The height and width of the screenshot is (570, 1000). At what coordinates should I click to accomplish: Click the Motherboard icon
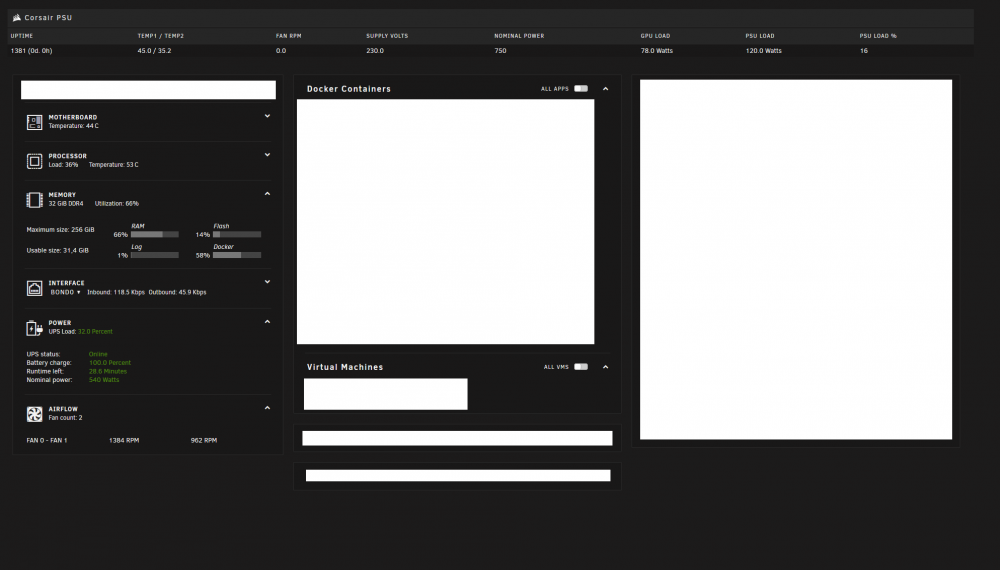[34, 122]
